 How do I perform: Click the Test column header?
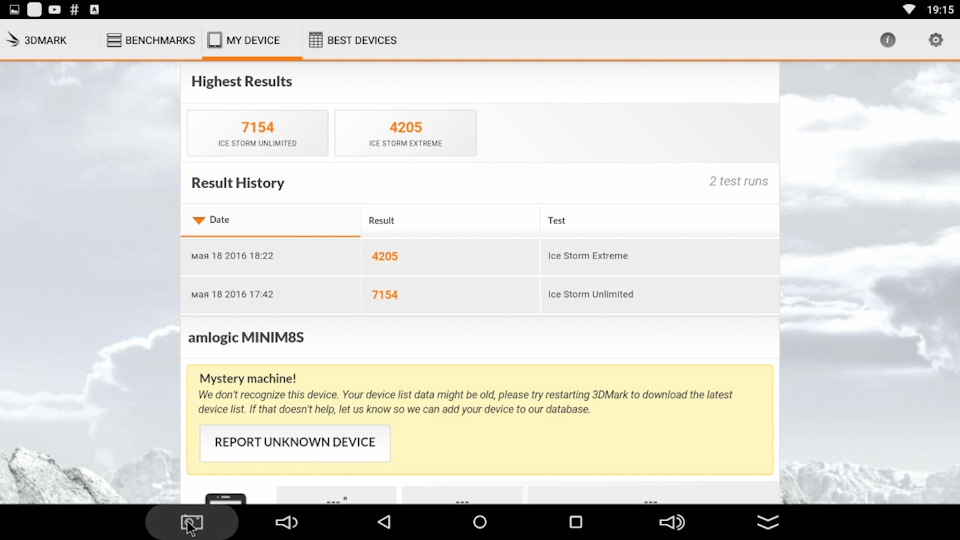(x=659, y=220)
